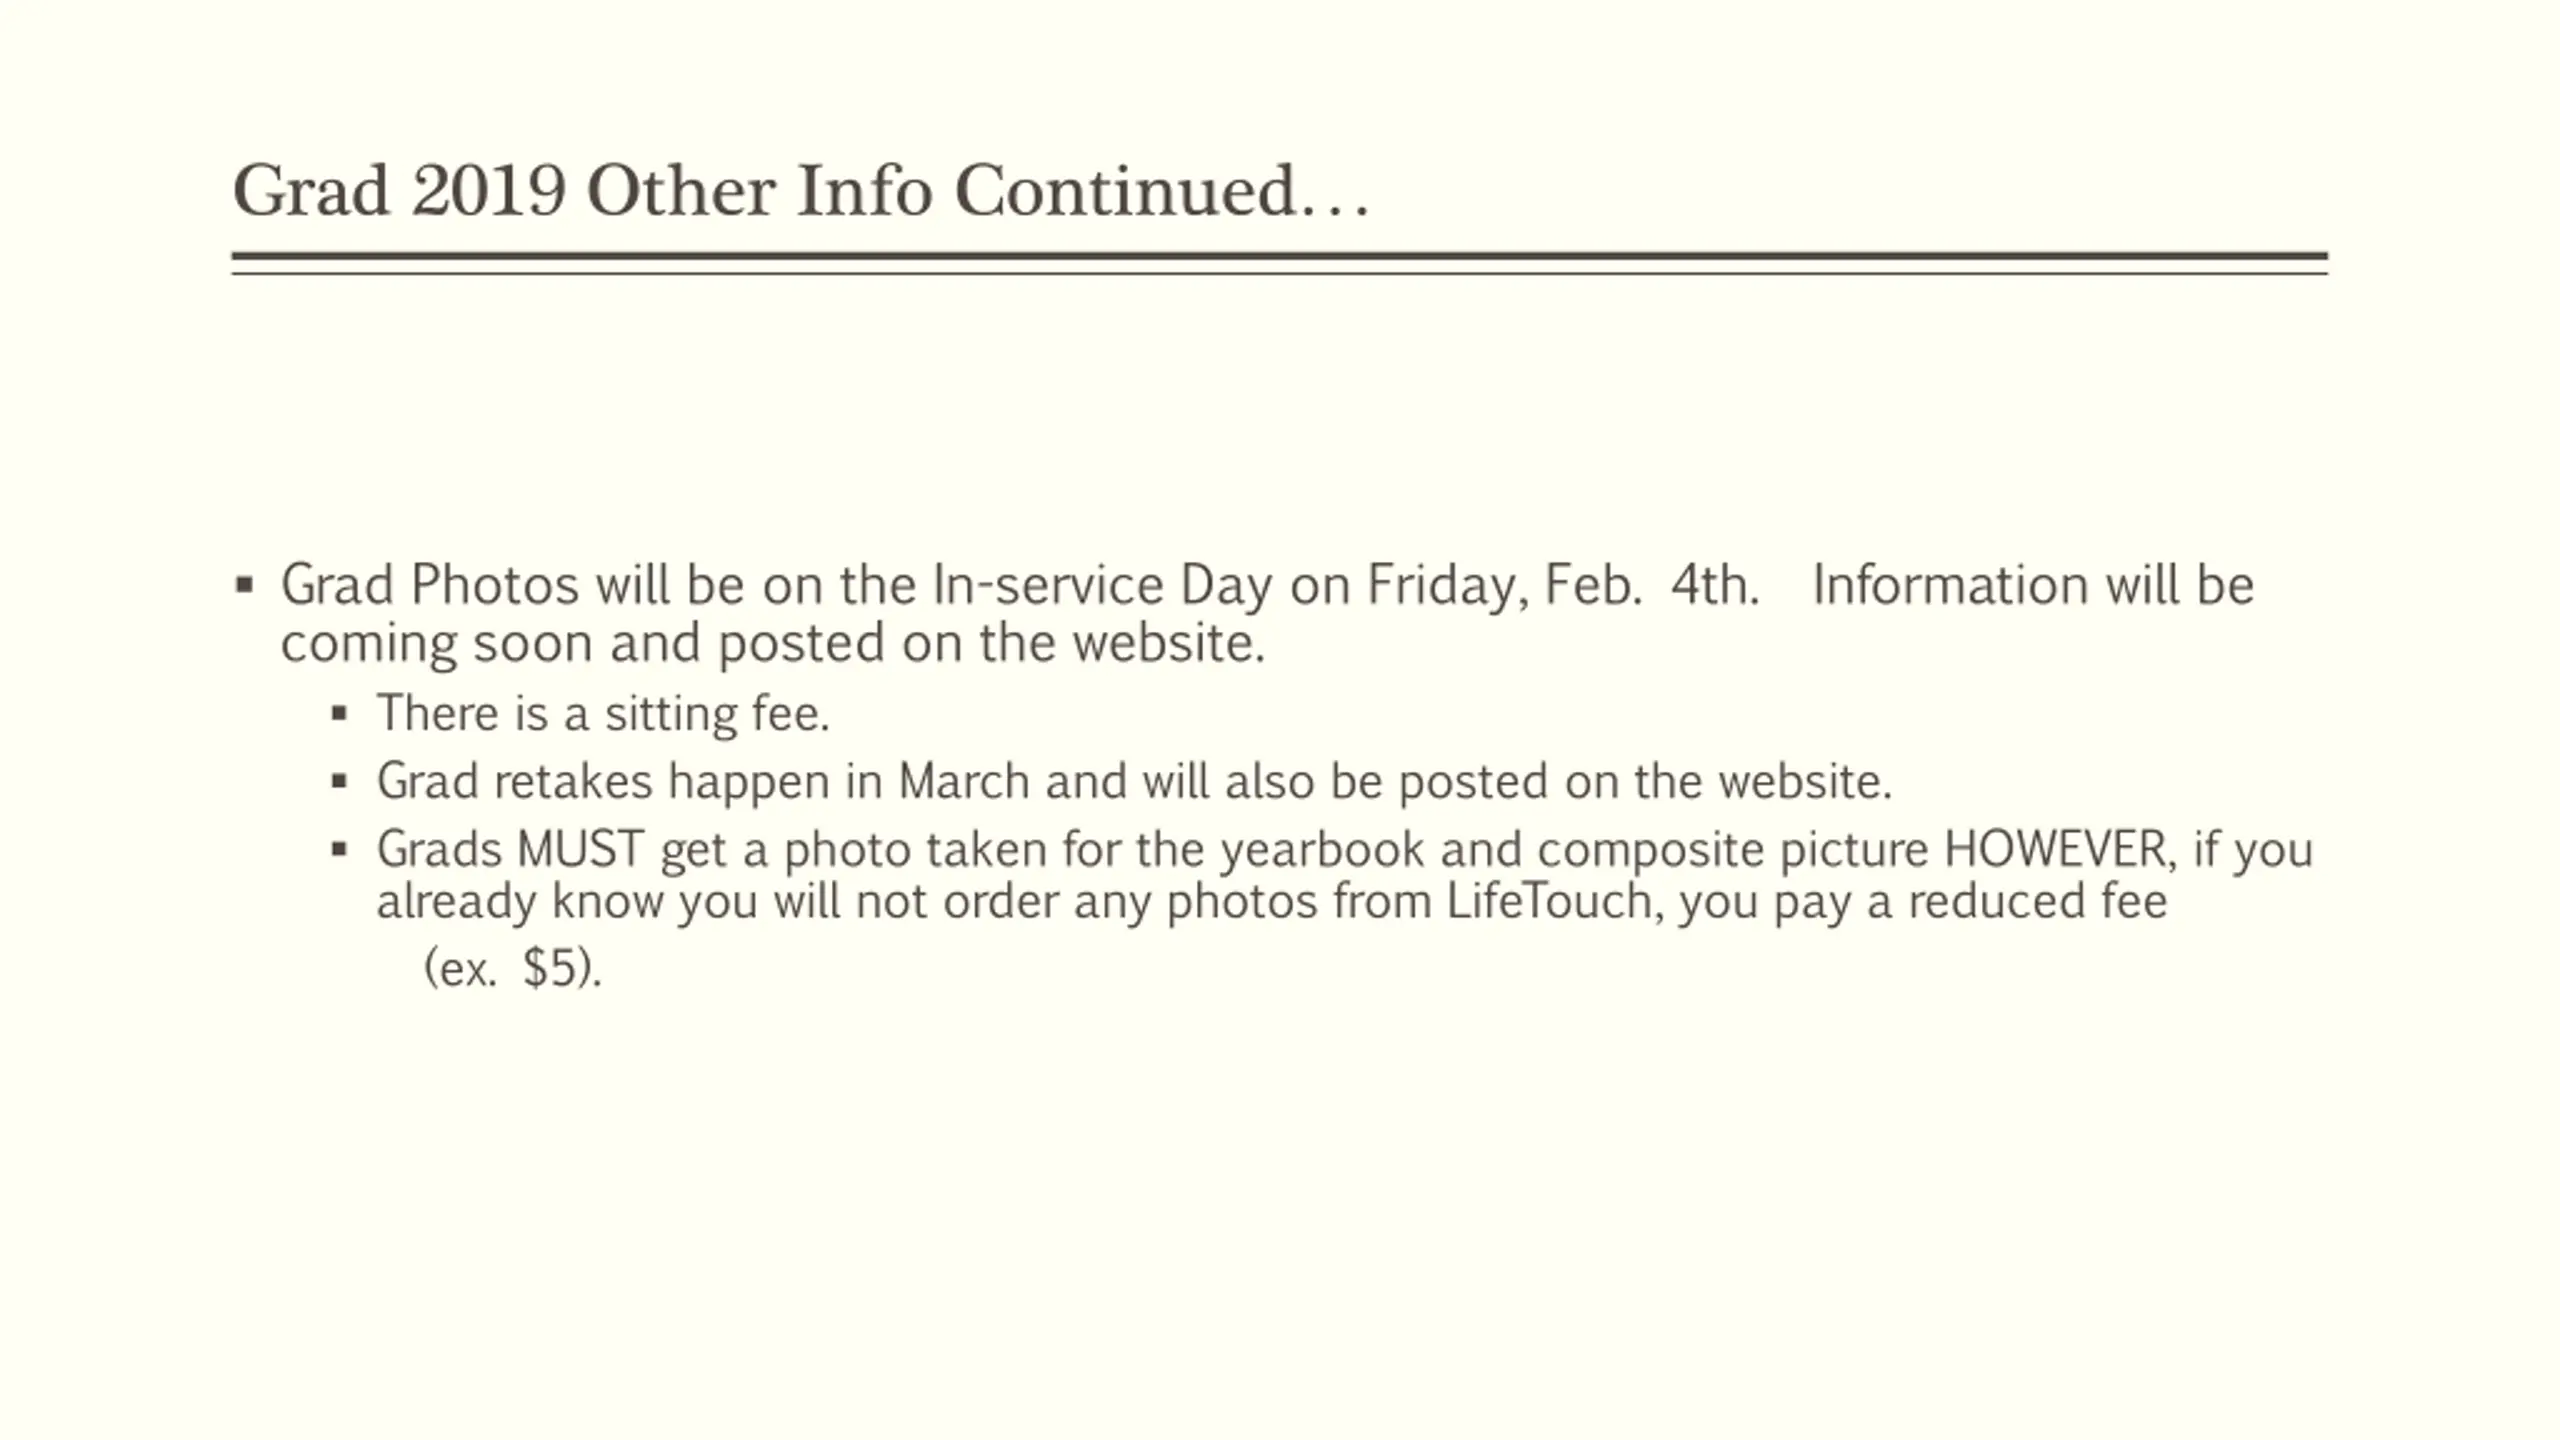2560x1440 pixels.
Task: Click the line "coming soon and posted on the website."
Action: pos(772,643)
